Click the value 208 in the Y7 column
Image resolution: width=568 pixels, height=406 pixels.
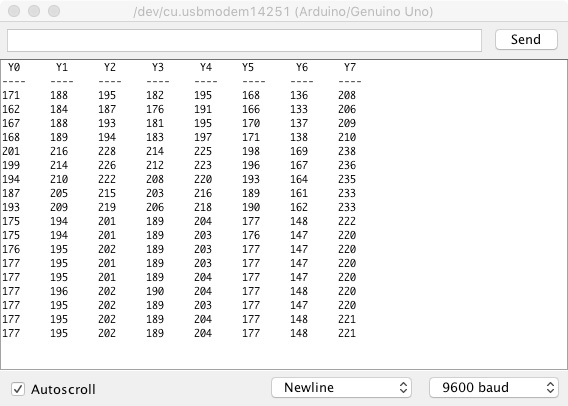(x=347, y=95)
